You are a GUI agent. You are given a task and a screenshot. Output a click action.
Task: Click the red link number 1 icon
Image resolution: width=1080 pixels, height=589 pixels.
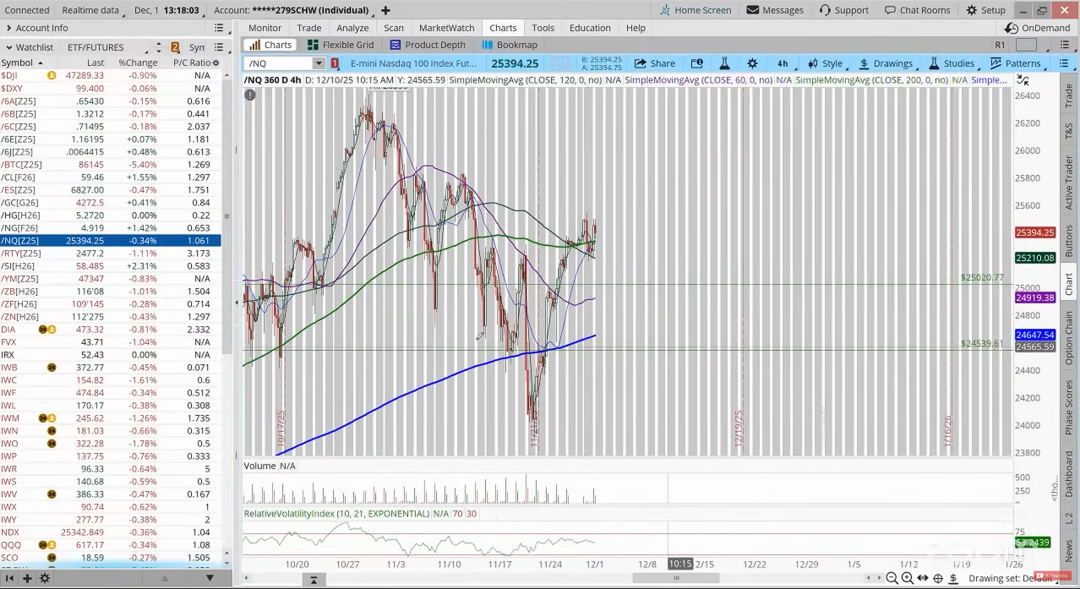pyautogui.click(x=335, y=63)
